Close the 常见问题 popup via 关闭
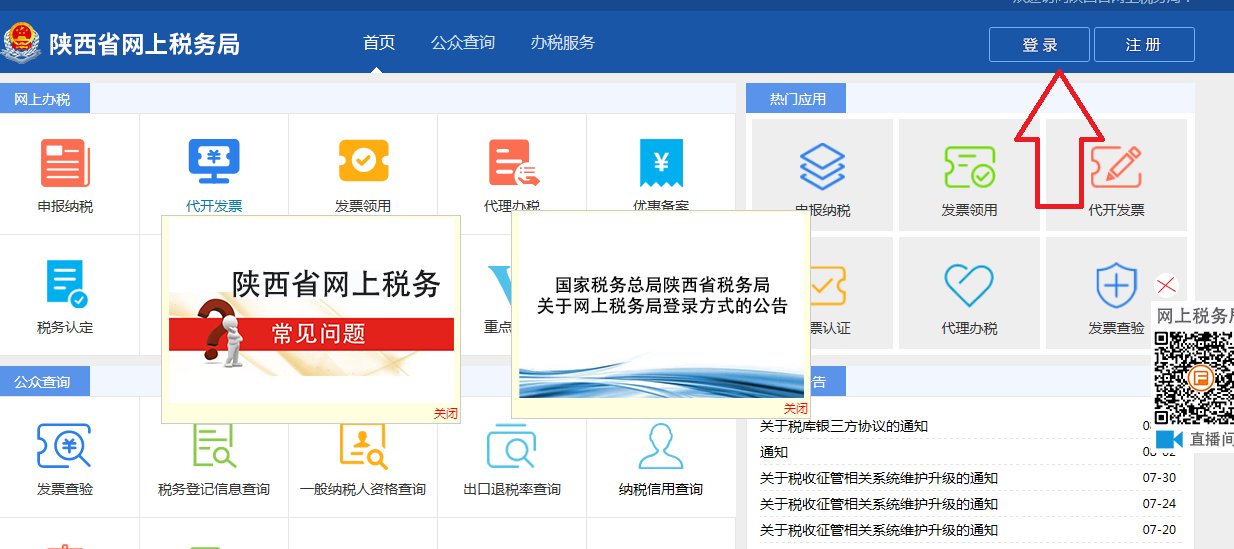This screenshot has width=1234, height=549. coord(446,412)
